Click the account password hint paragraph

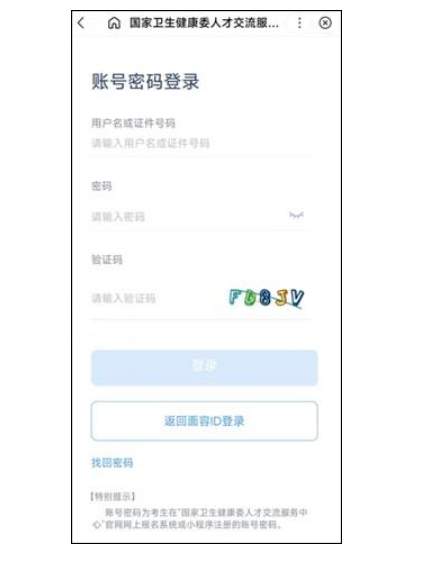(x=199, y=518)
